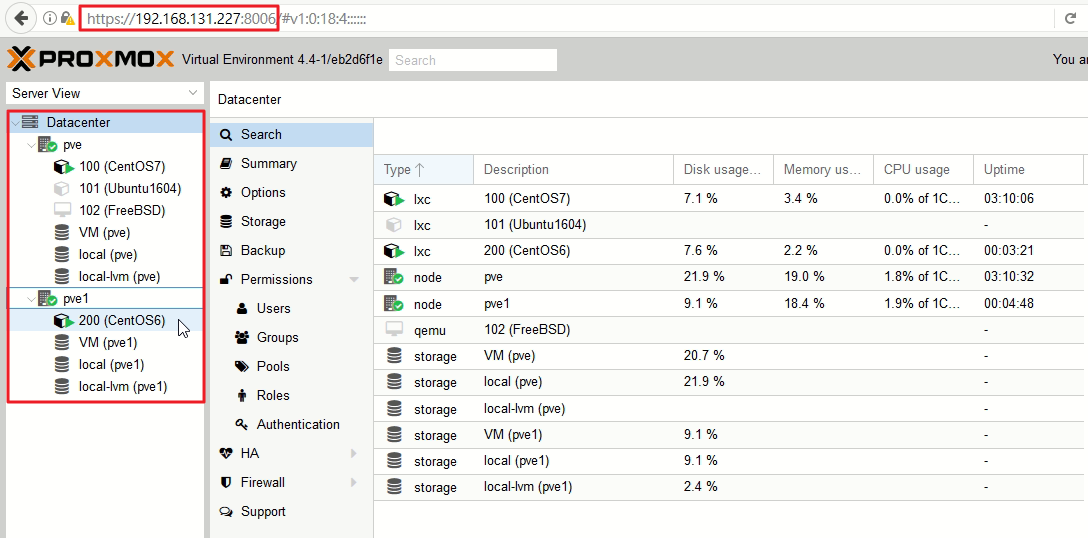Collapse the pve1 node expander arrow
The image size is (1088, 538).
(31, 299)
